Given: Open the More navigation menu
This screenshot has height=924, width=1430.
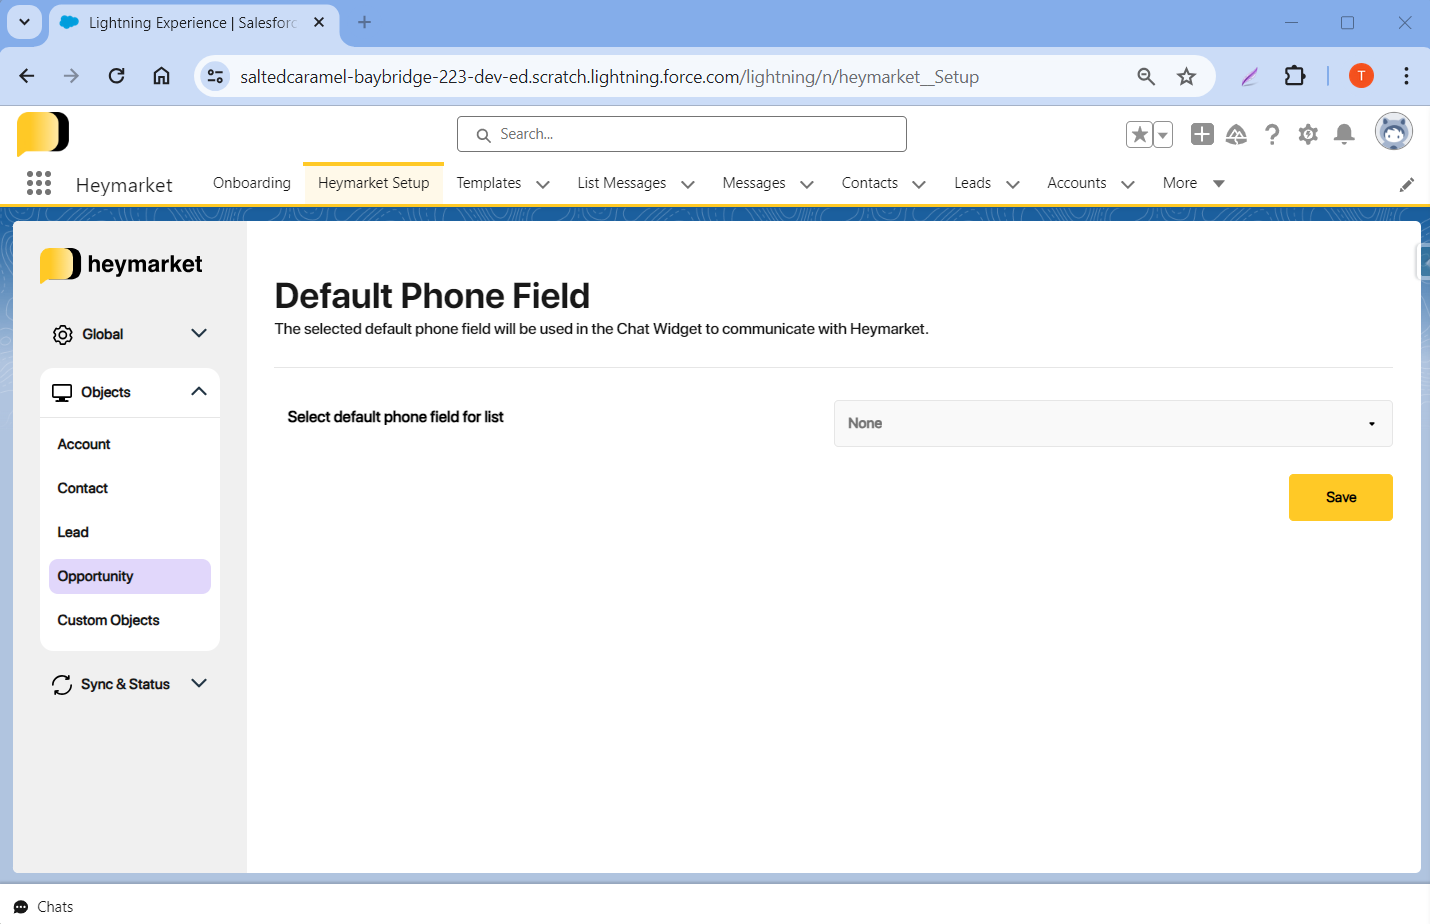Looking at the screenshot, I should point(1194,183).
